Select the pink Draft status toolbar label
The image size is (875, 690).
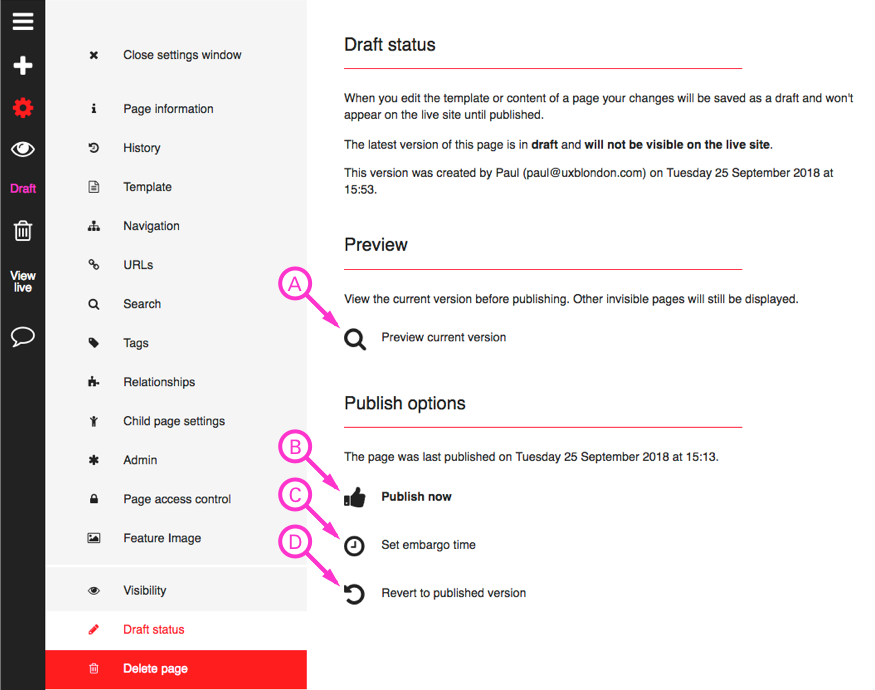[22, 189]
